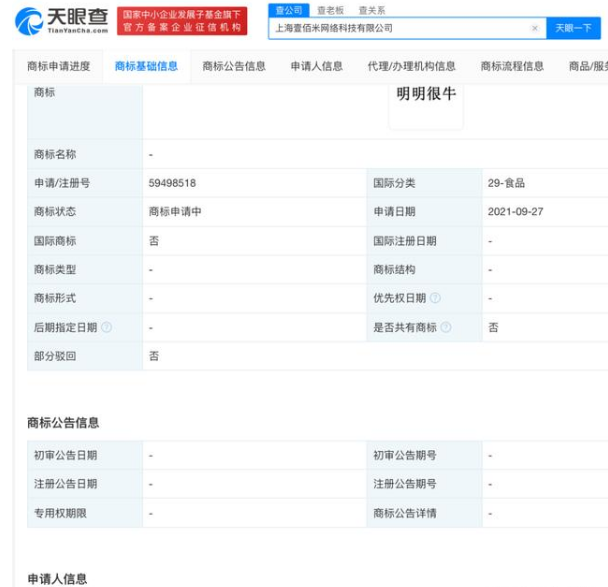Image resolution: width=608 pixels, height=587 pixels.
Task: Switch to the 代理/办理机构信息 tab
Action: click(411, 66)
